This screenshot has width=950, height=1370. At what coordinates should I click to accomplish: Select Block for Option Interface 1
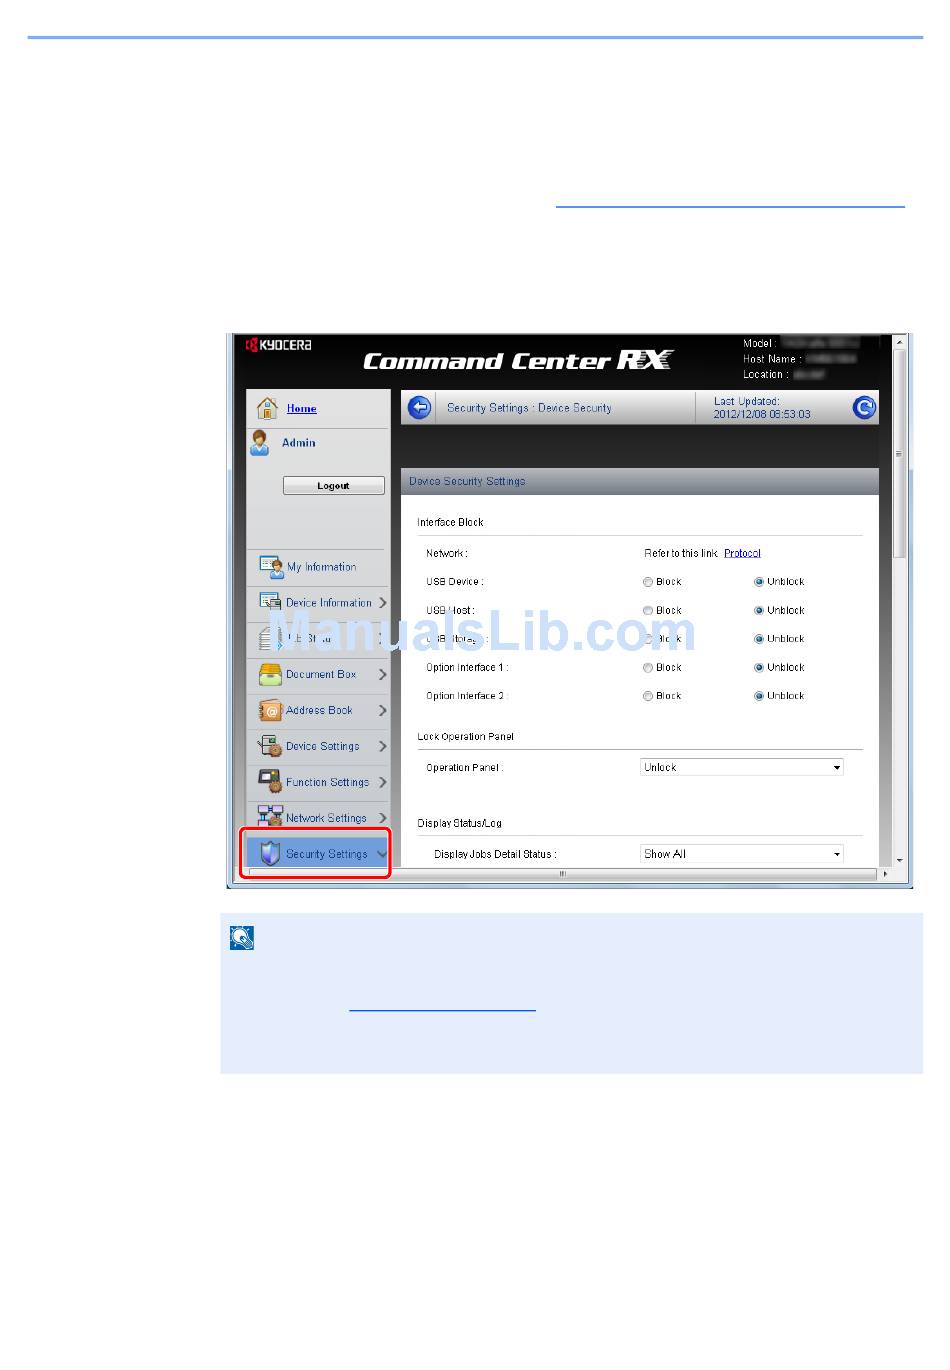tap(648, 668)
